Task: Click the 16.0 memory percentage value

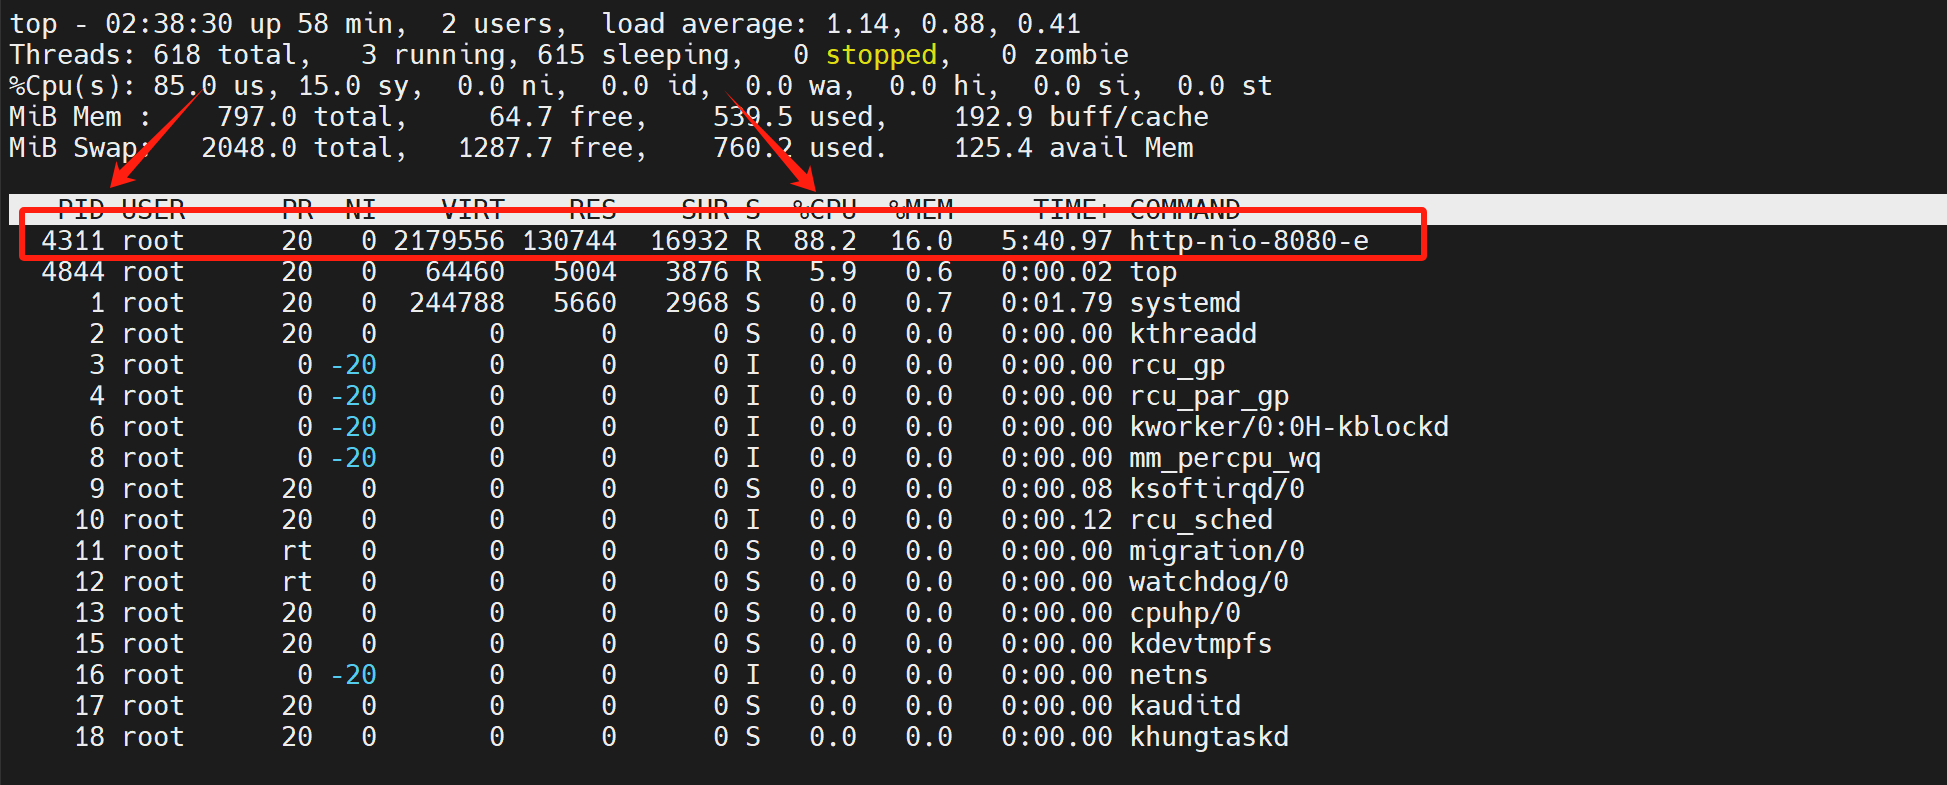Action: point(921,241)
